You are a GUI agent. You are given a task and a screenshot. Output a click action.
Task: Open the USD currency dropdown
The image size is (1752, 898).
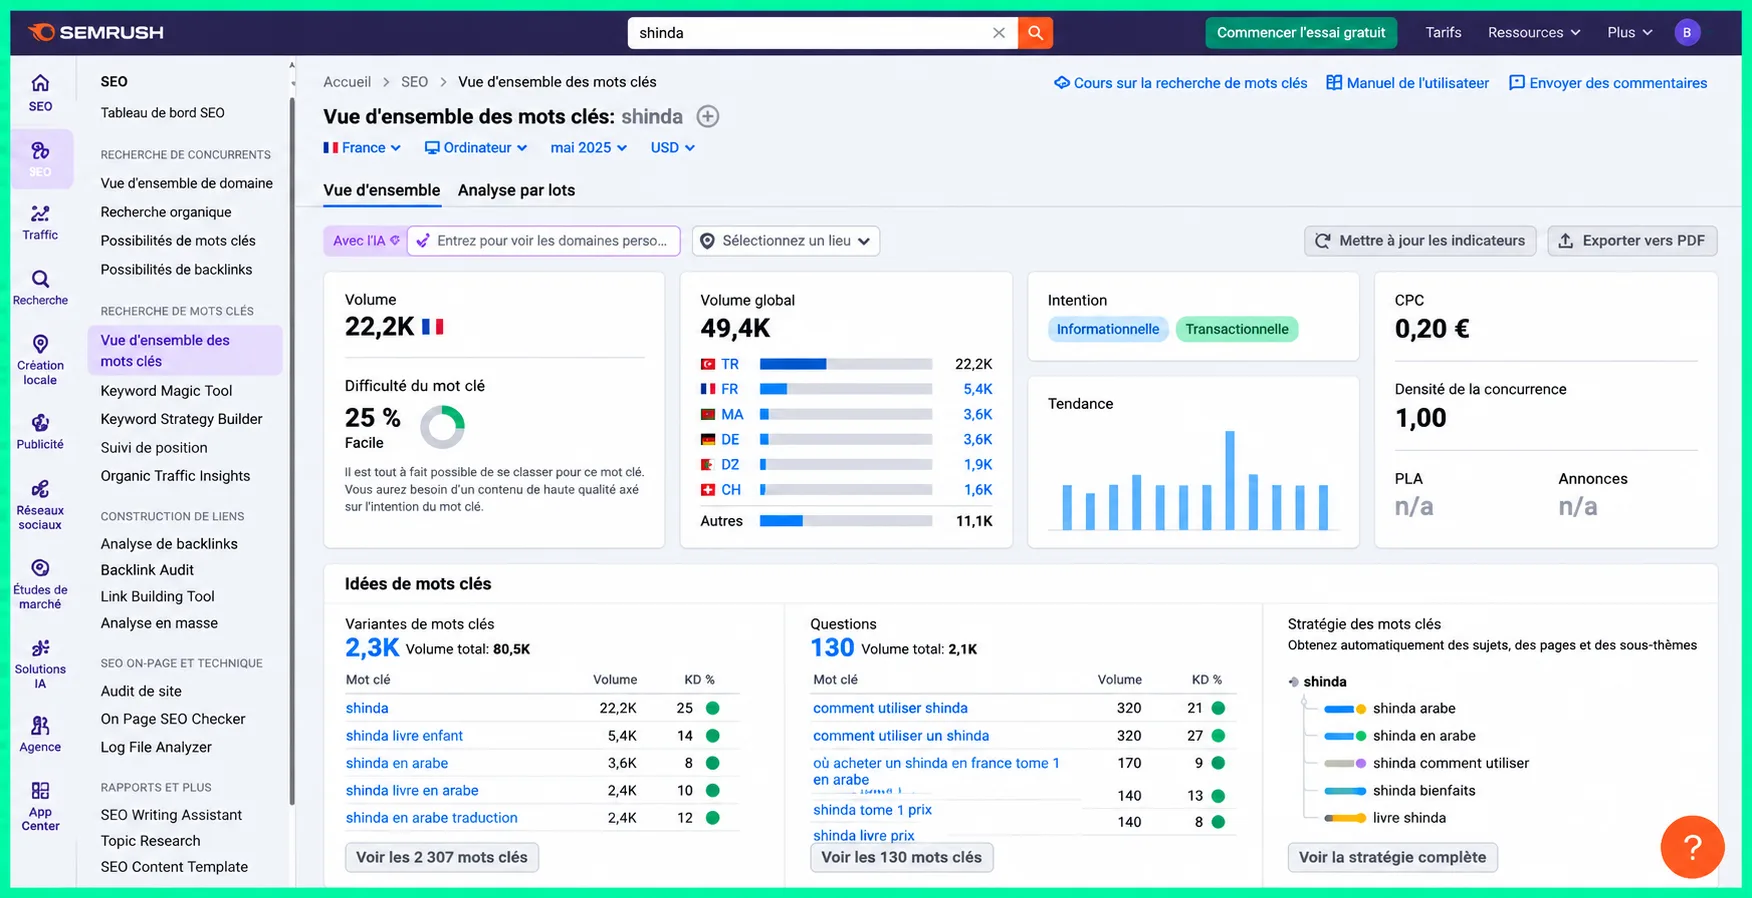click(673, 148)
